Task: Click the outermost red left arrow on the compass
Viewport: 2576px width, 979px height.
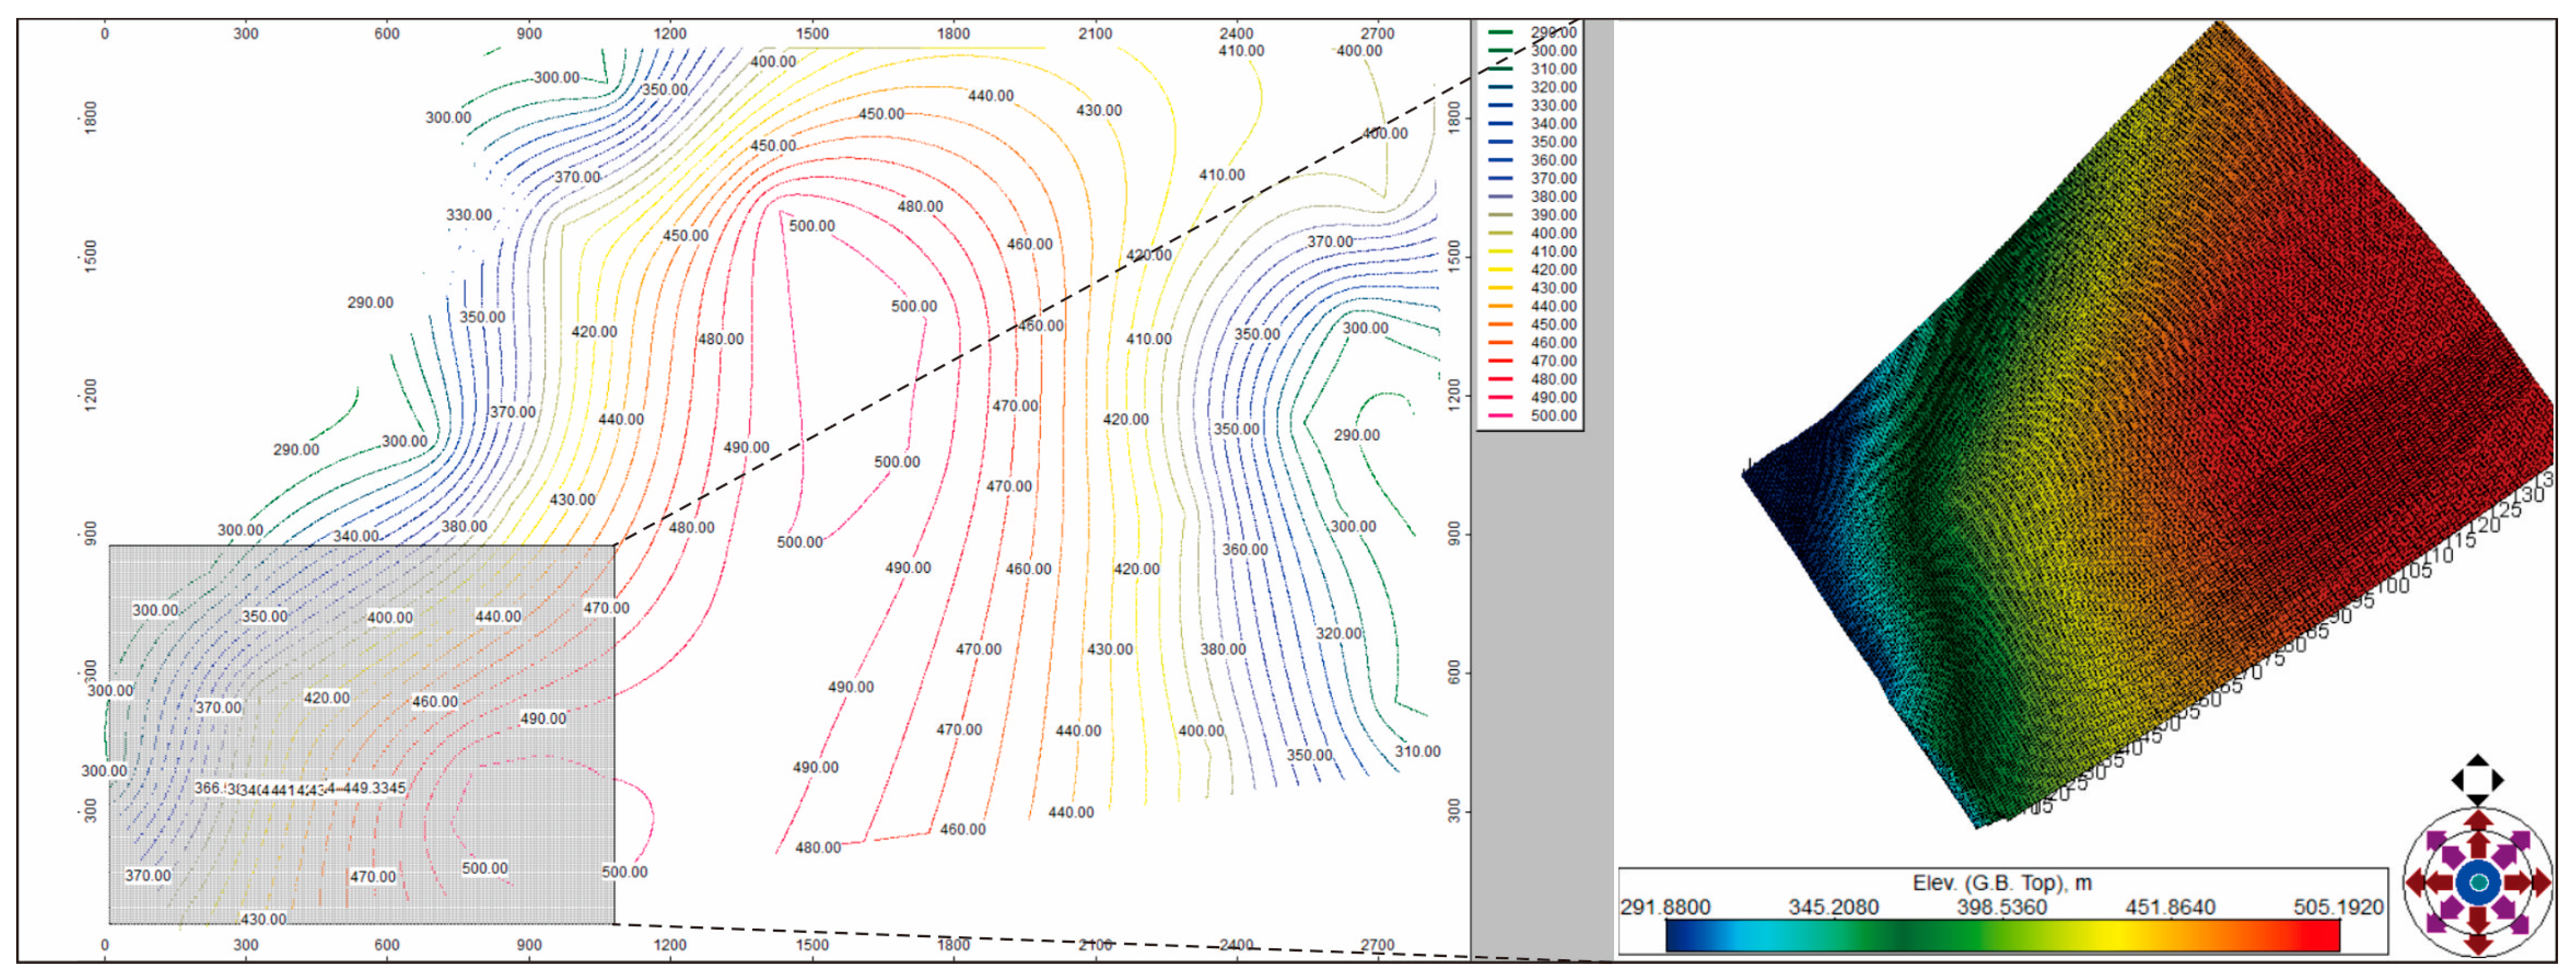Action: 2415,882
